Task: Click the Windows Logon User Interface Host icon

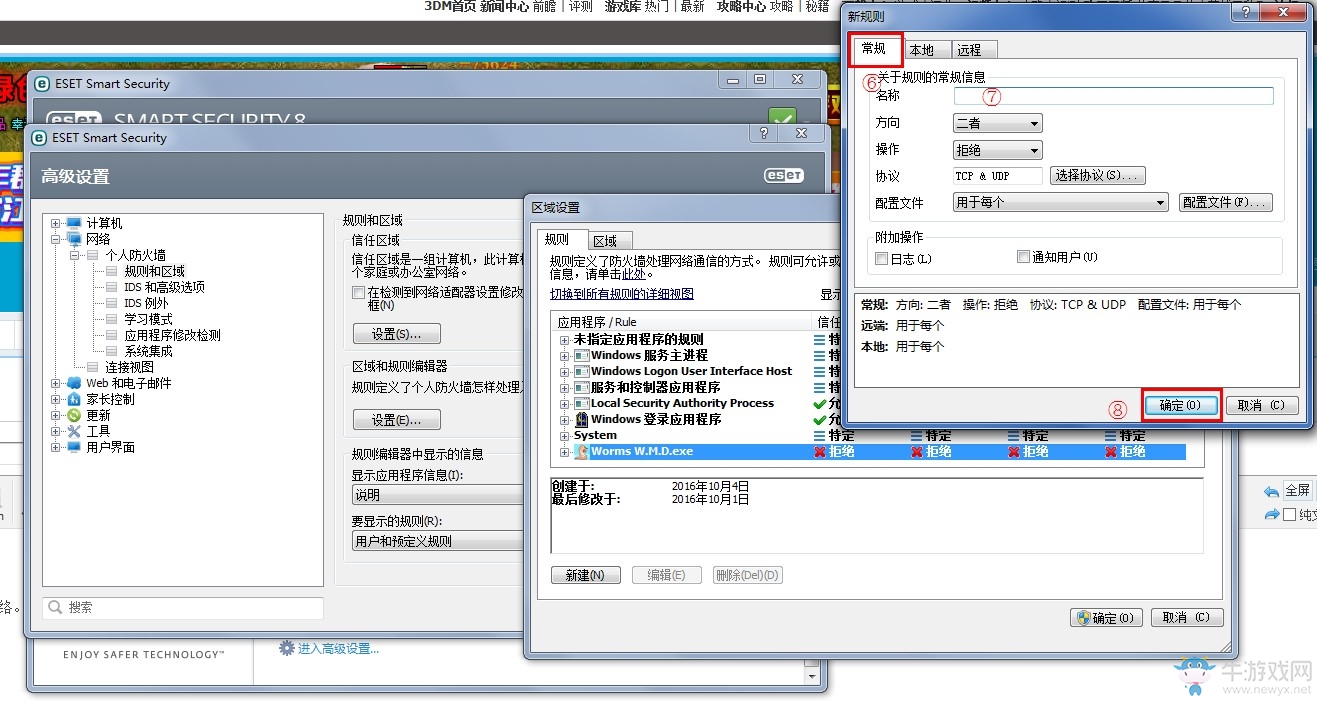Action: (x=581, y=372)
